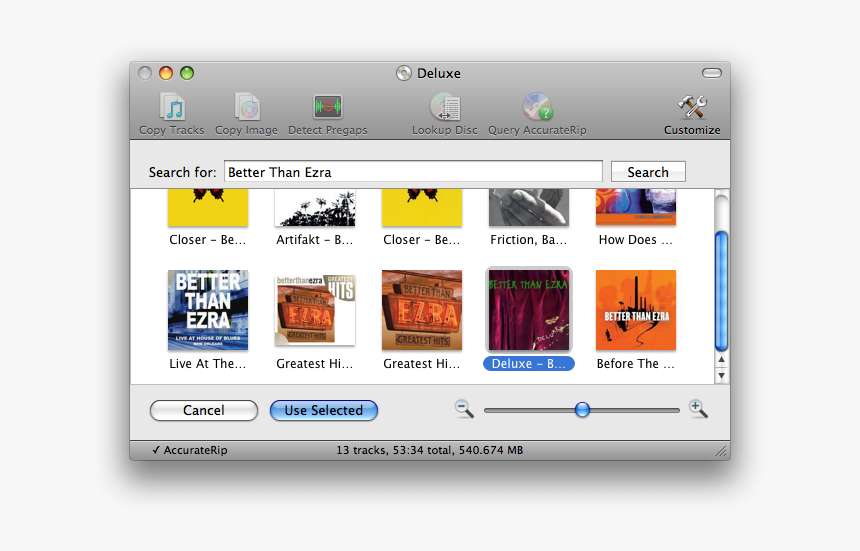
Task: Select the Deluxe album cover thumbnail
Action: tap(529, 310)
